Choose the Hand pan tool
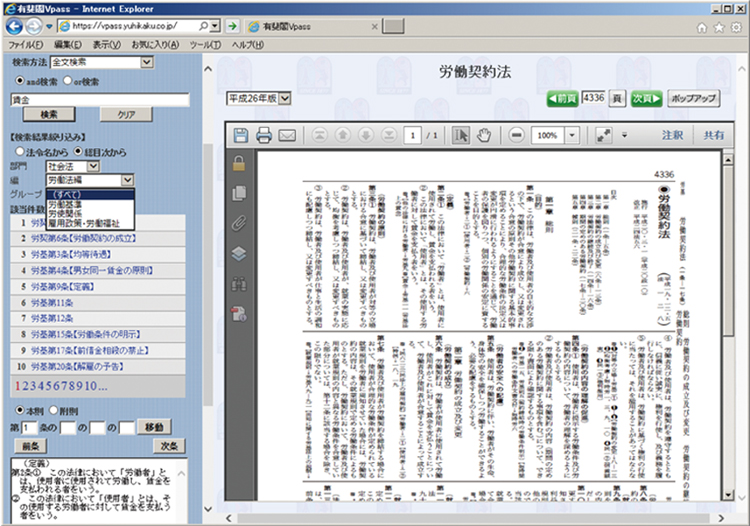Screen dimensions: 750x526 tap(484, 135)
